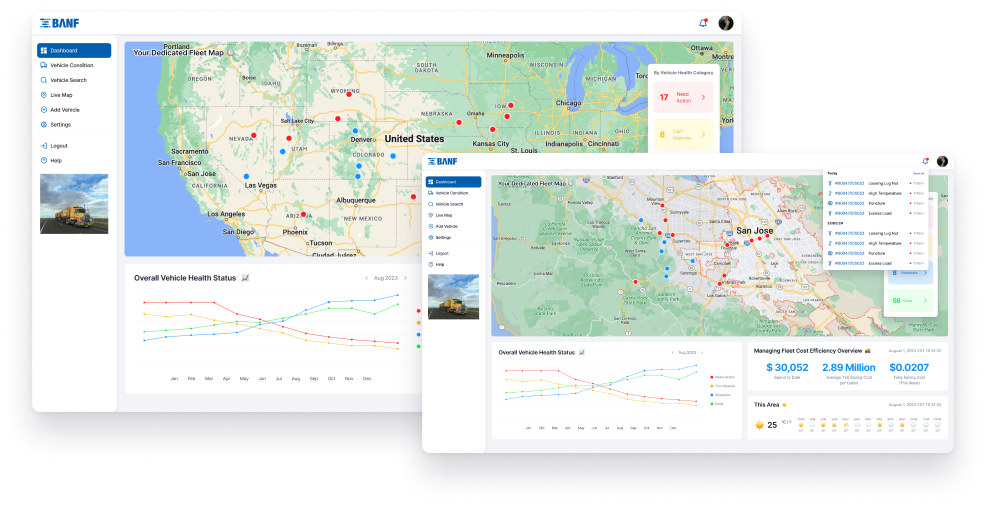
Task: Click the sun icon beside This Area heading
Action: pyautogui.click(x=784, y=405)
